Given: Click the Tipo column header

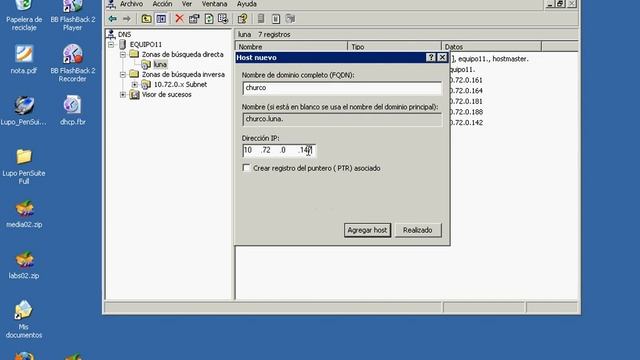Looking at the screenshot, I should (x=394, y=47).
